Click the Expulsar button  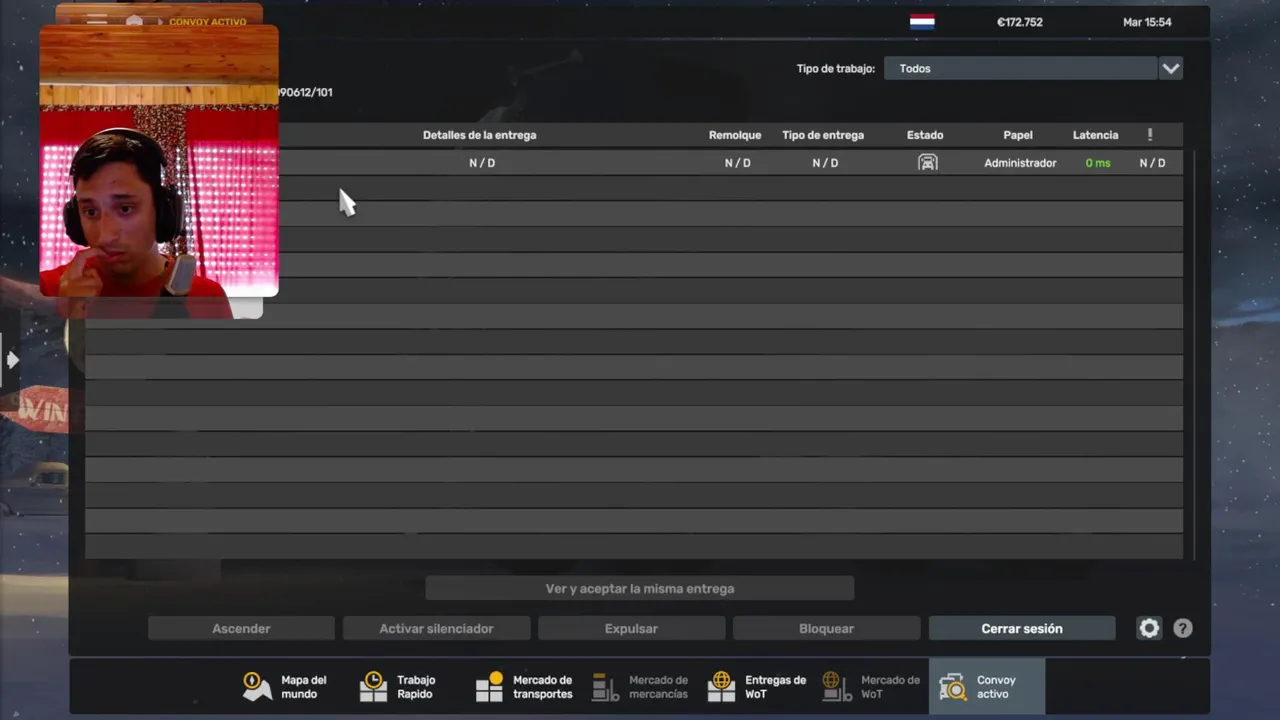click(631, 628)
